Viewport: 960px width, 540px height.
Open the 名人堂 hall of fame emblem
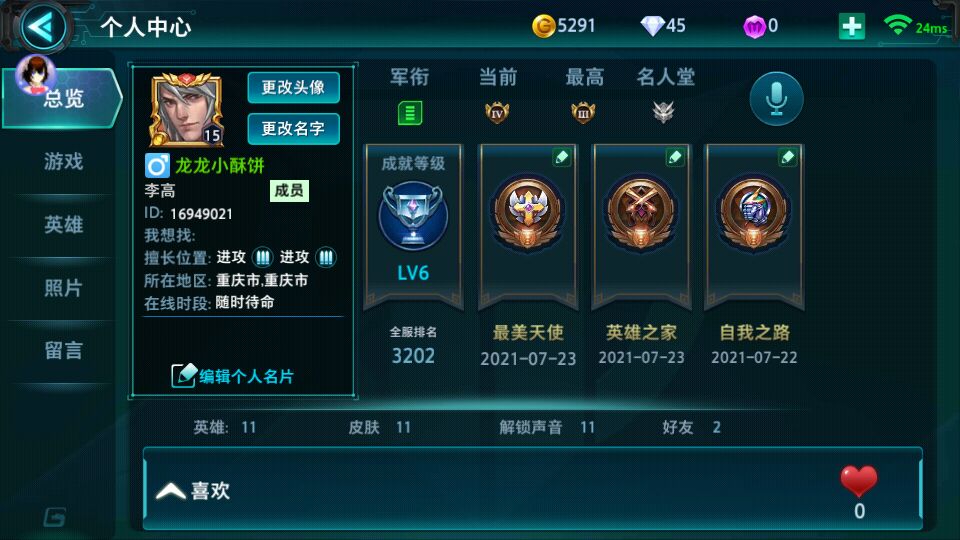click(664, 112)
